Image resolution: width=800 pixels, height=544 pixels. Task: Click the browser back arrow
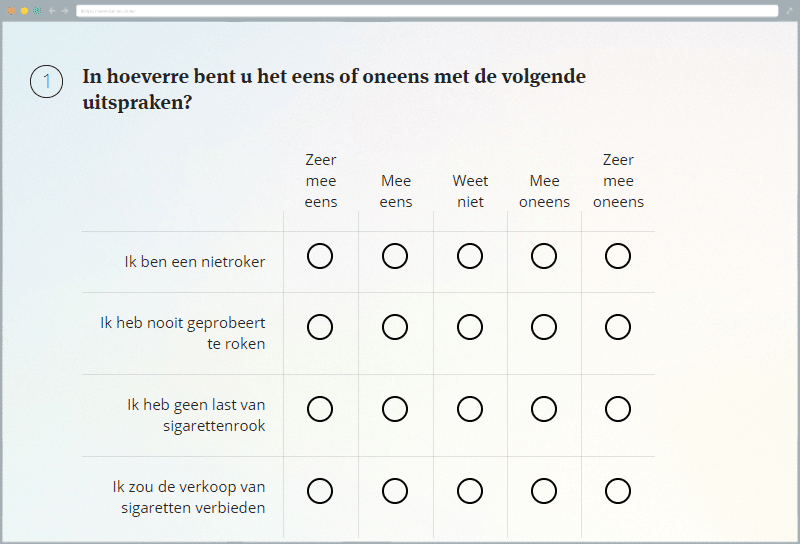pyautogui.click(x=52, y=11)
